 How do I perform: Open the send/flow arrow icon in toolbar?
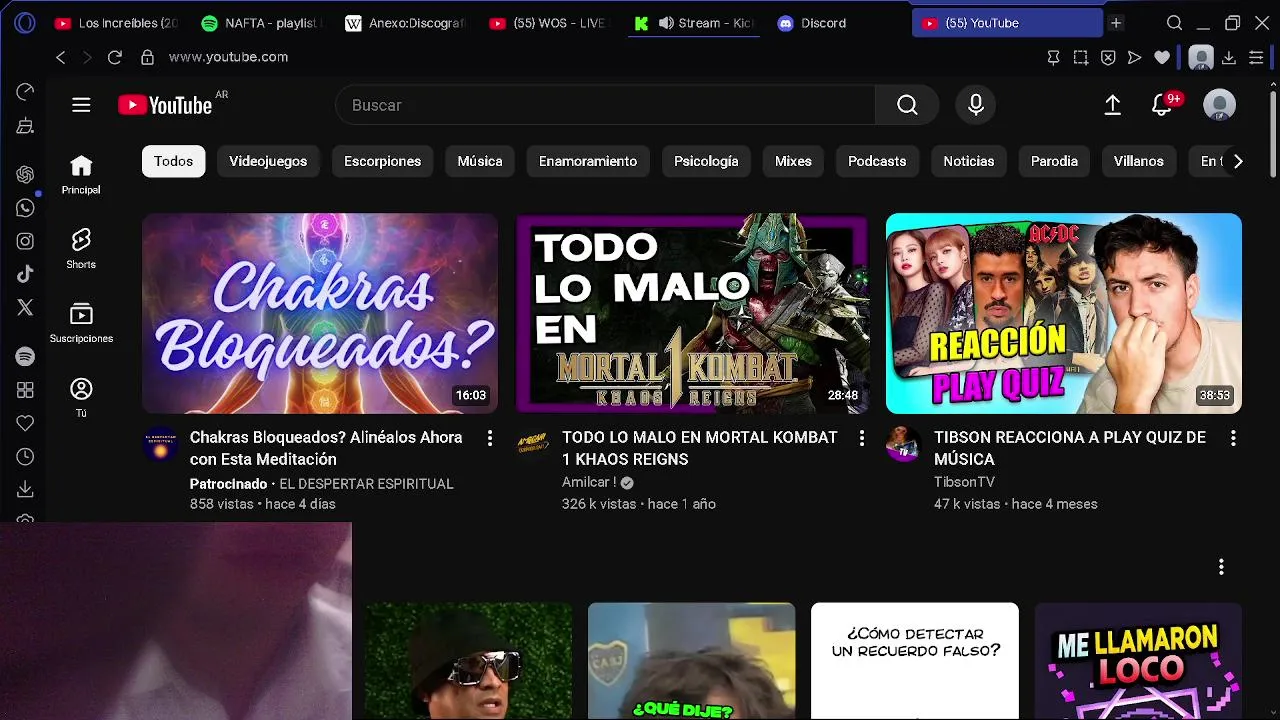click(x=1134, y=57)
